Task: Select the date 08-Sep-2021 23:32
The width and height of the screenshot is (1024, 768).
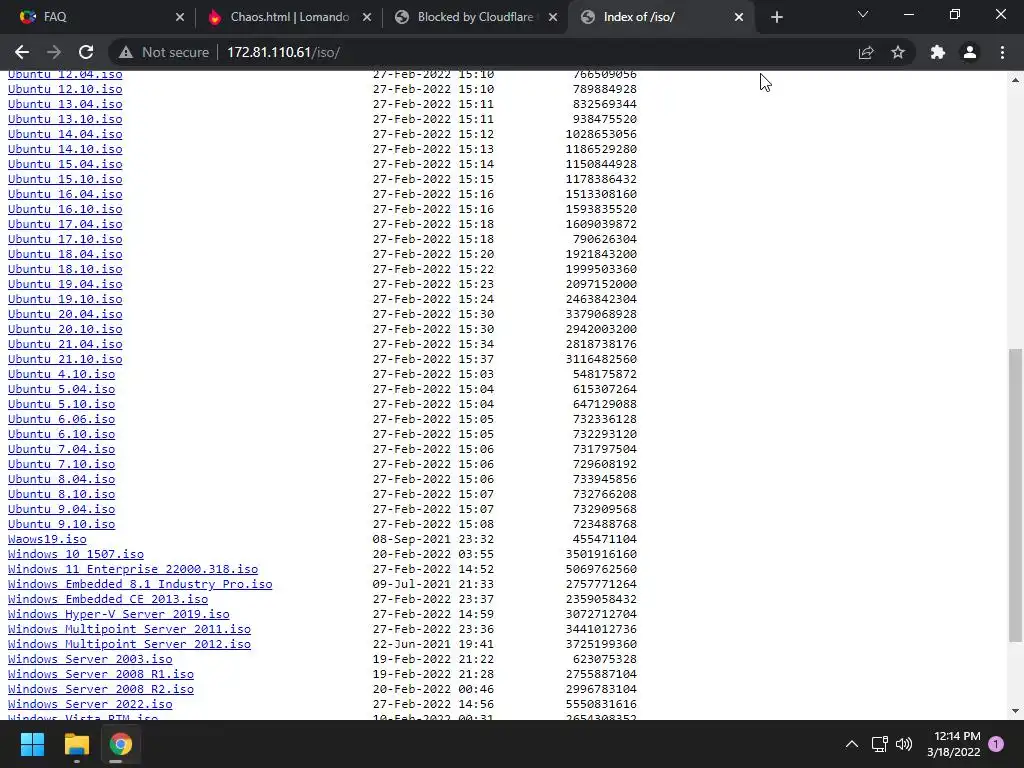Action: click(x=433, y=539)
